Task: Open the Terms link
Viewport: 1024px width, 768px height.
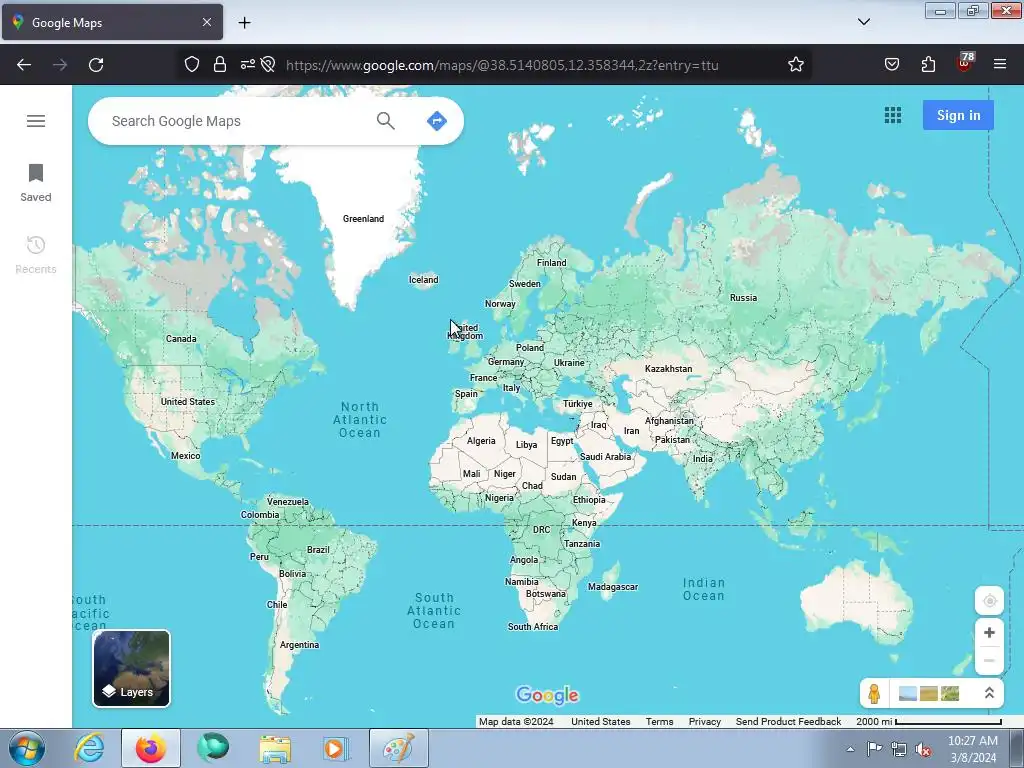Action: (x=660, y=722)
